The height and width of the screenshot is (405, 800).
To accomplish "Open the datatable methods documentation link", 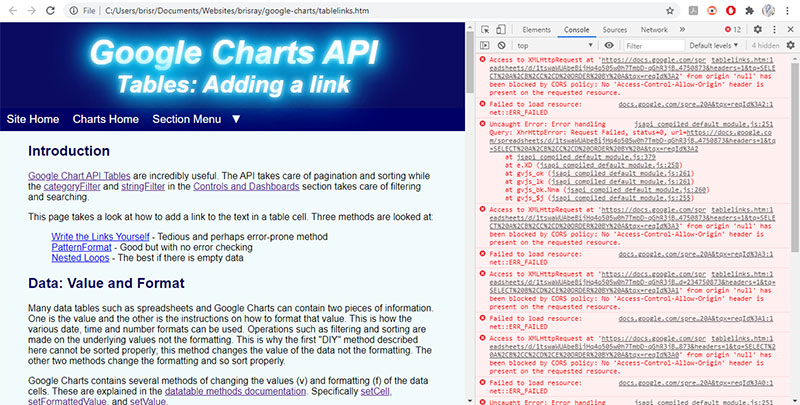I will point(235,391).
